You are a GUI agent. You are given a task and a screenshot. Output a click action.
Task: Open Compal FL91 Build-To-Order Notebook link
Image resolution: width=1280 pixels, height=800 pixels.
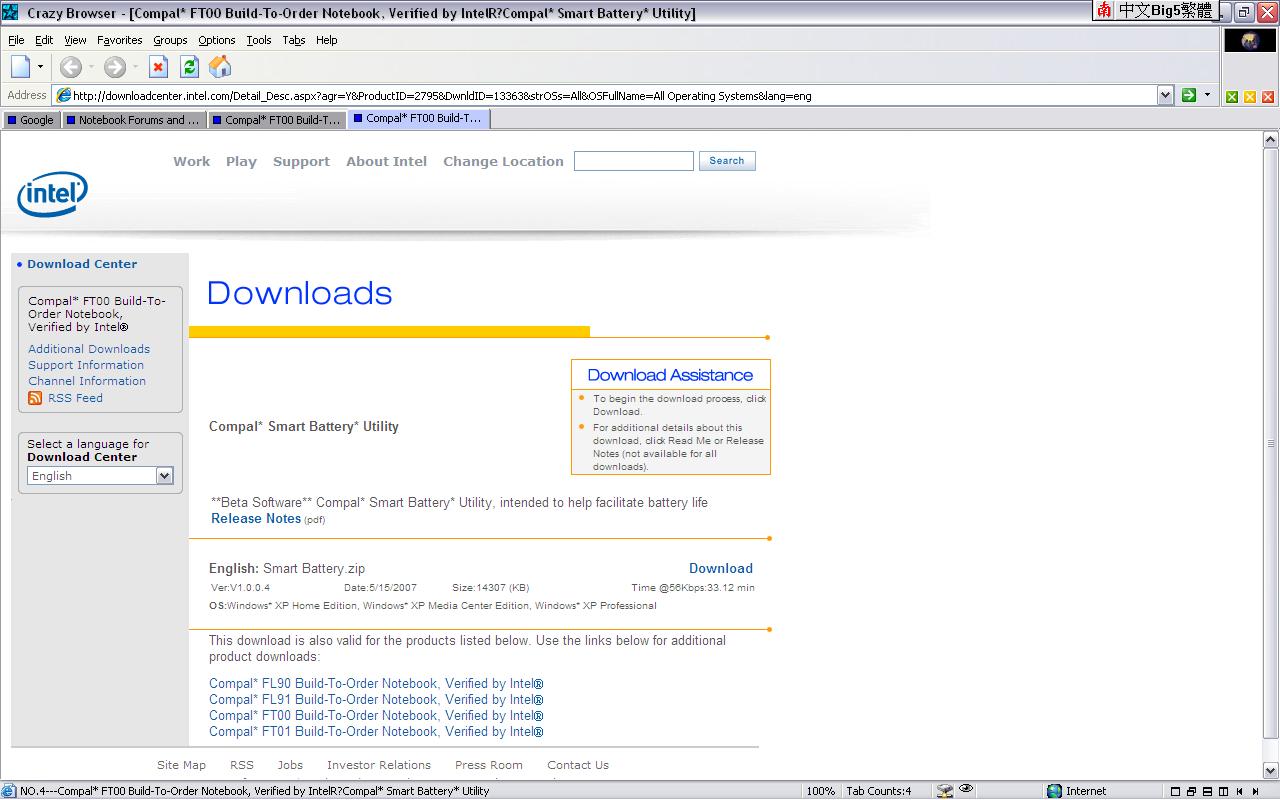tap(376, 700)
